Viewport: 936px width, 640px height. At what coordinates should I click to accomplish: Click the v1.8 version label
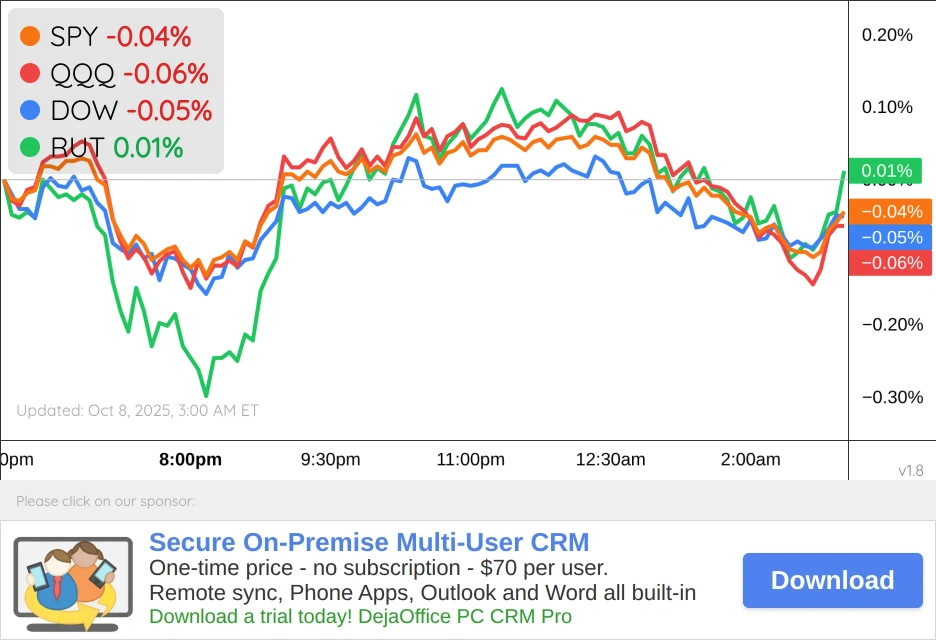pos(910,470)
